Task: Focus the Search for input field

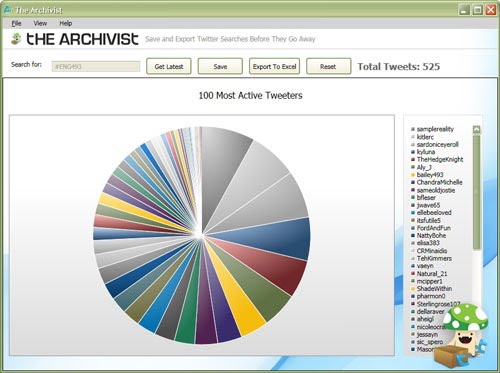Action: (x=96, y=66)
